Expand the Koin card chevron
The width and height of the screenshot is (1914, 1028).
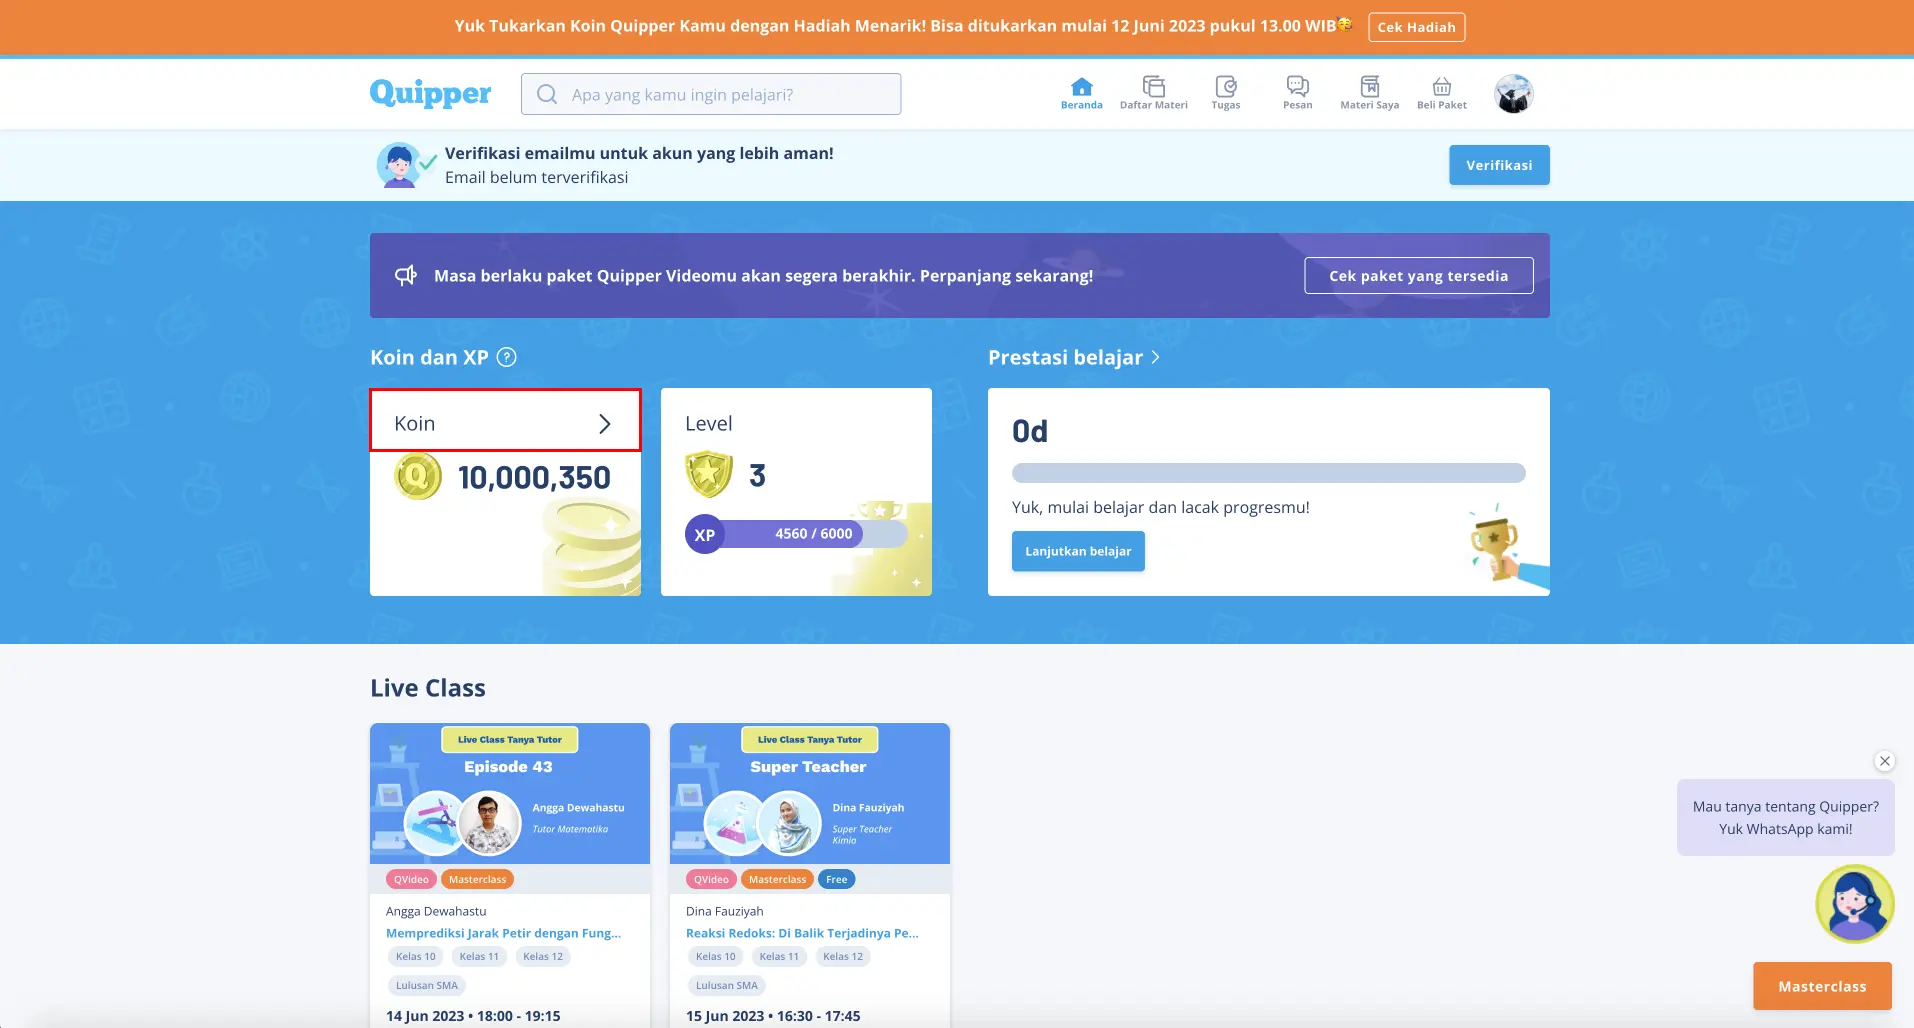[x=605, y=424]
